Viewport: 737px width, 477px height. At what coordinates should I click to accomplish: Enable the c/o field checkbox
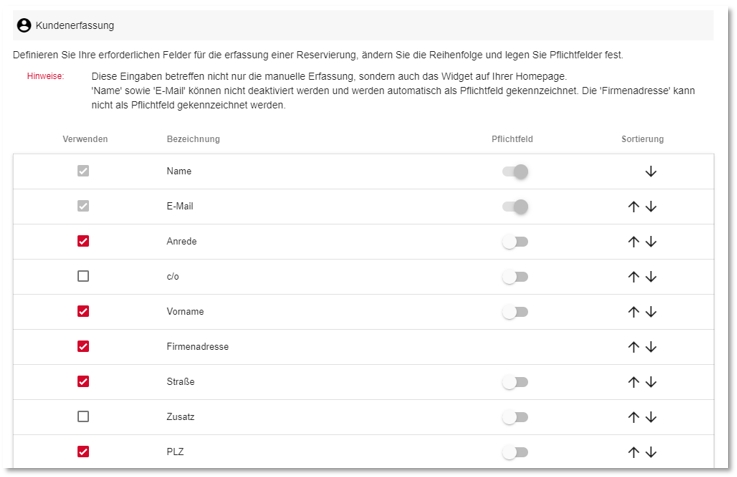tap(83, 276)
